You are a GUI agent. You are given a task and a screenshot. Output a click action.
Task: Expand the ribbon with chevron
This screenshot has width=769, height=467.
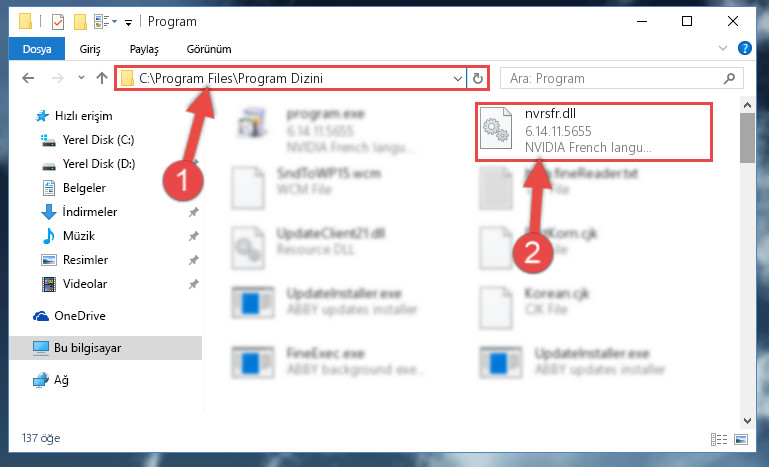[x=722, y=48]
